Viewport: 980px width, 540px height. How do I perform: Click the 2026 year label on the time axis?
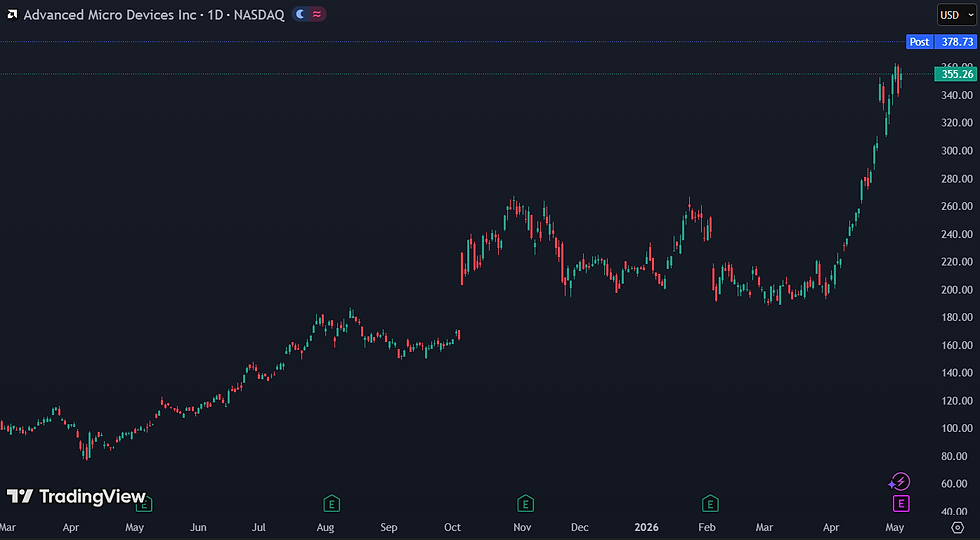(646, 528)
